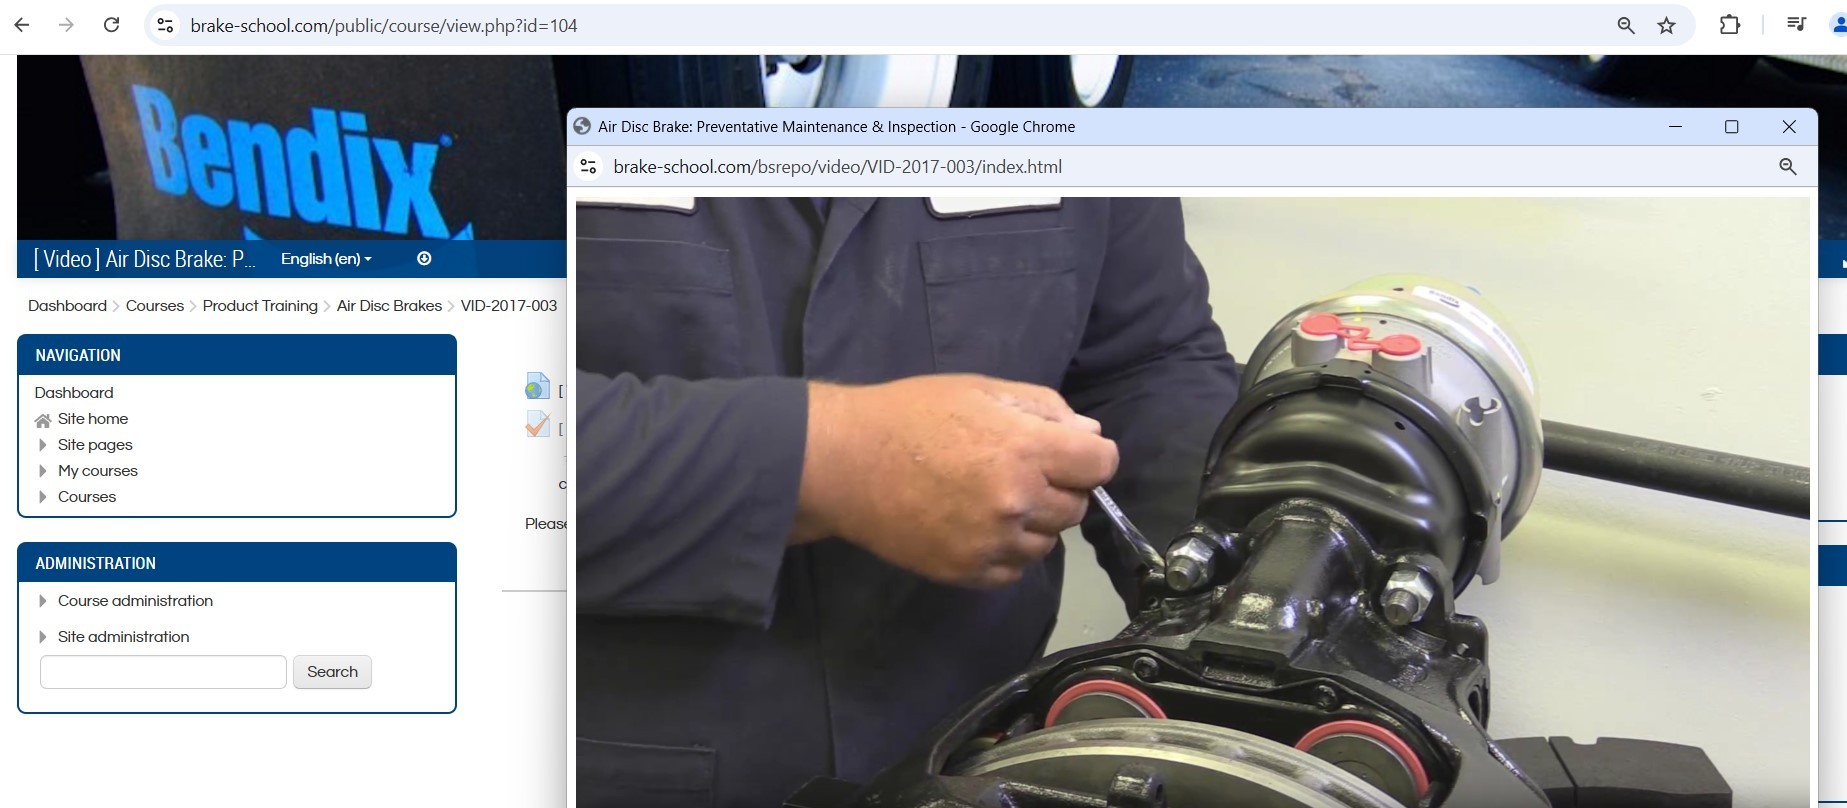The height and width of the screenshot is (808, 1847).
Task: Click the popup window zoom magnifier icon
Action: pyautogui.click(x=1788, y=167)
